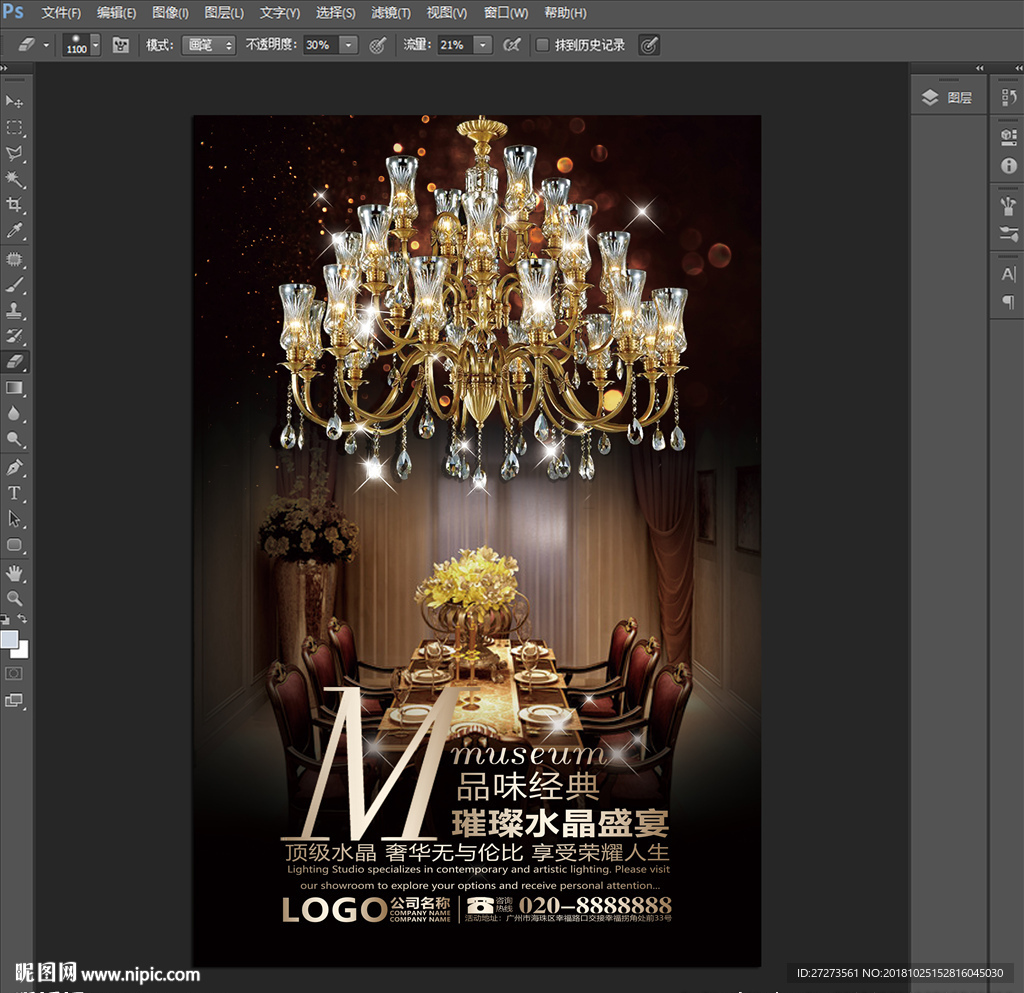This screenshot has height=993, width=1024.
Task: Select the Crop tool
Action: (x=14, y=205)
